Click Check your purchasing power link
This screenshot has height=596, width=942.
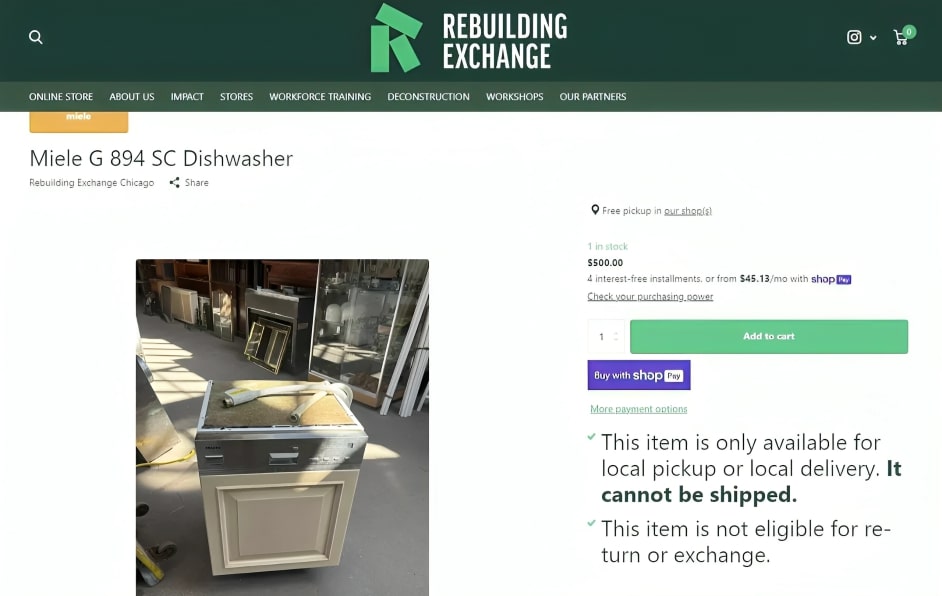650,297
